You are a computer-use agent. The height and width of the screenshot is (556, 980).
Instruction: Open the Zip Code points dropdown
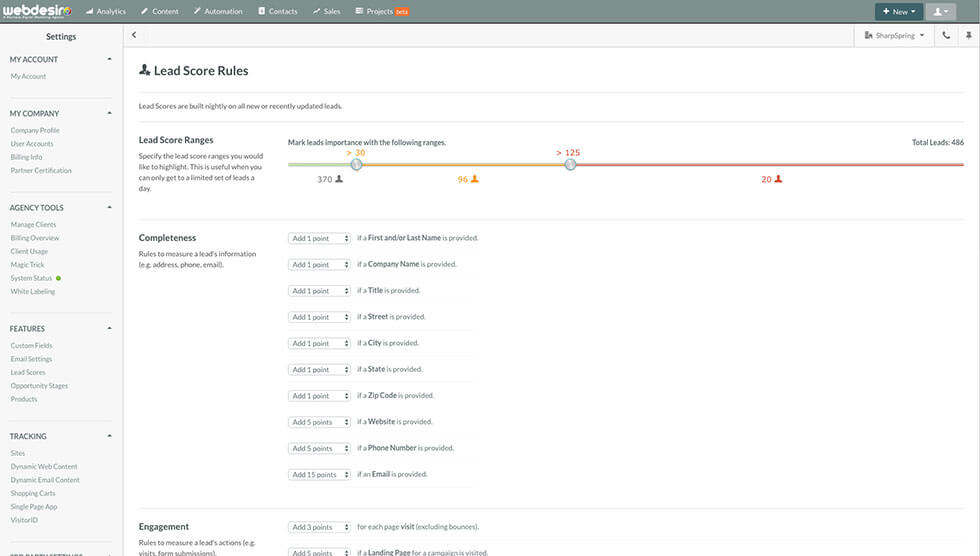319,395
